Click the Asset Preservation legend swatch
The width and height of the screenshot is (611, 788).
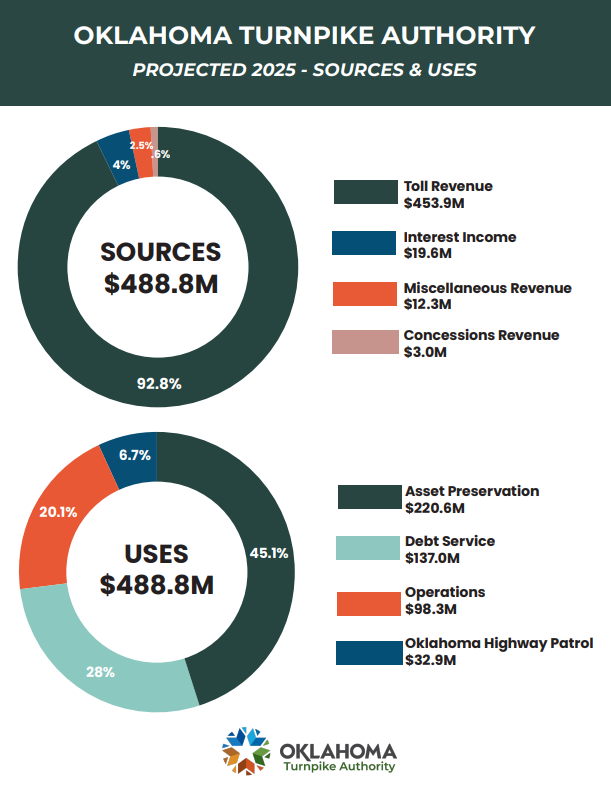[x=370, y=497]
